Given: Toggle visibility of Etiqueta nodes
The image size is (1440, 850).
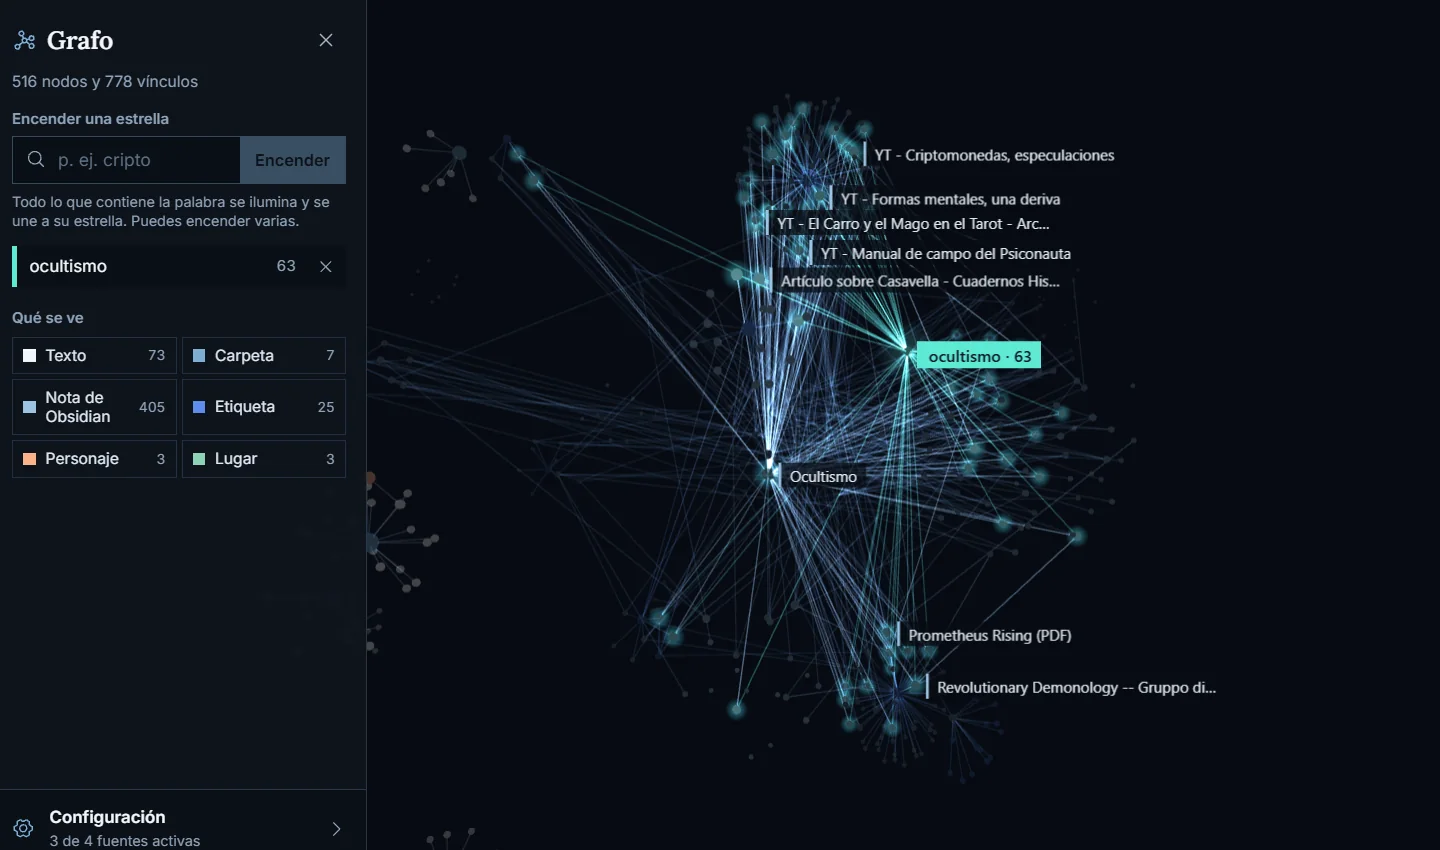Looking at the screenshot, I should [264, 407].
